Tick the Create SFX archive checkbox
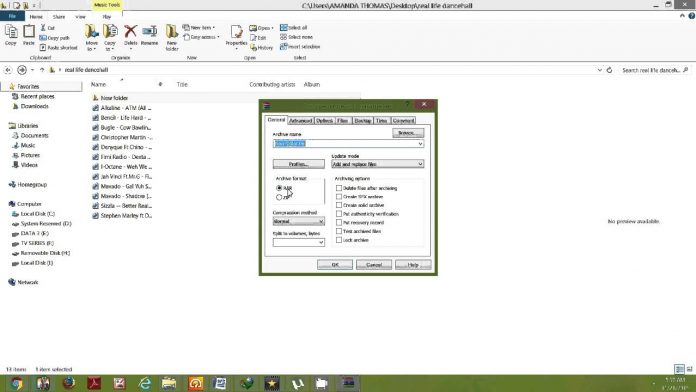The height and width of the screenshot is (392, 696). coord(339,197)
